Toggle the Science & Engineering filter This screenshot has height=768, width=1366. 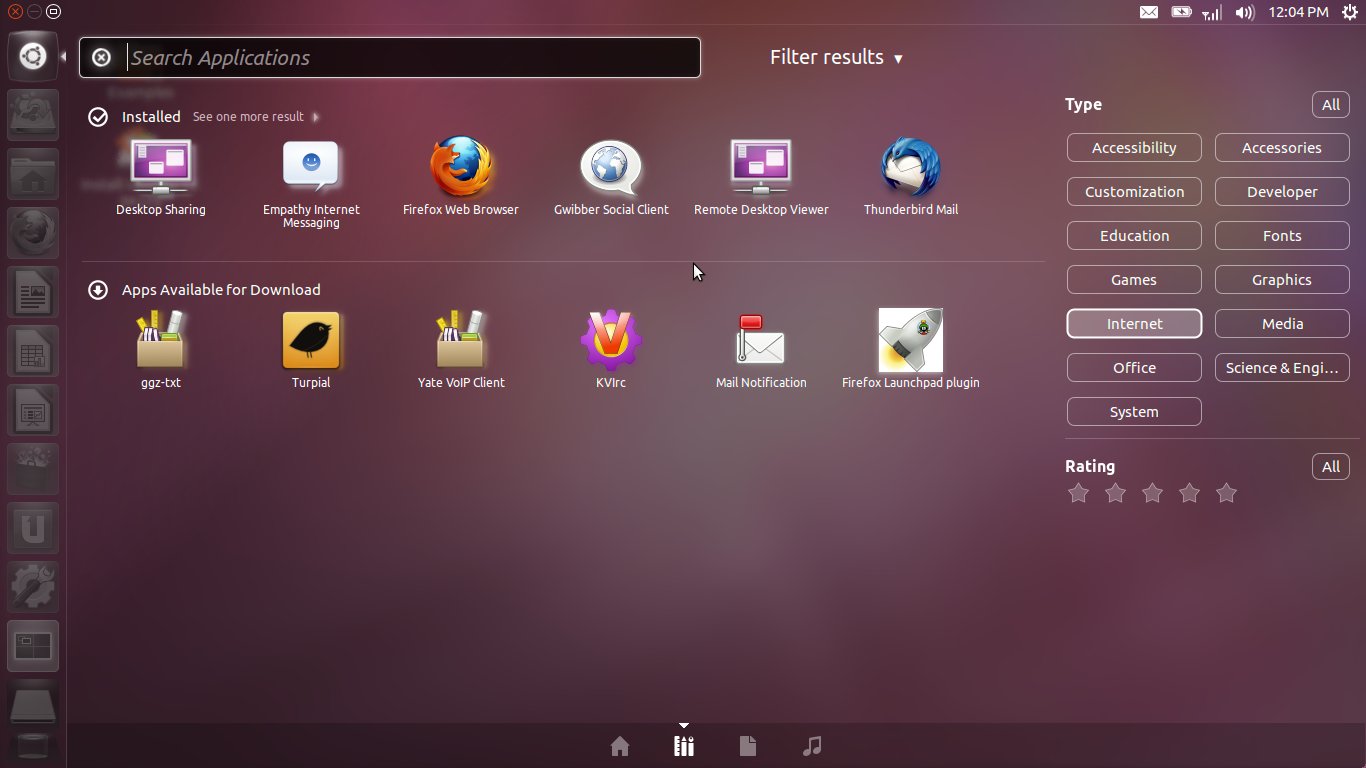tap(1282, 368)
